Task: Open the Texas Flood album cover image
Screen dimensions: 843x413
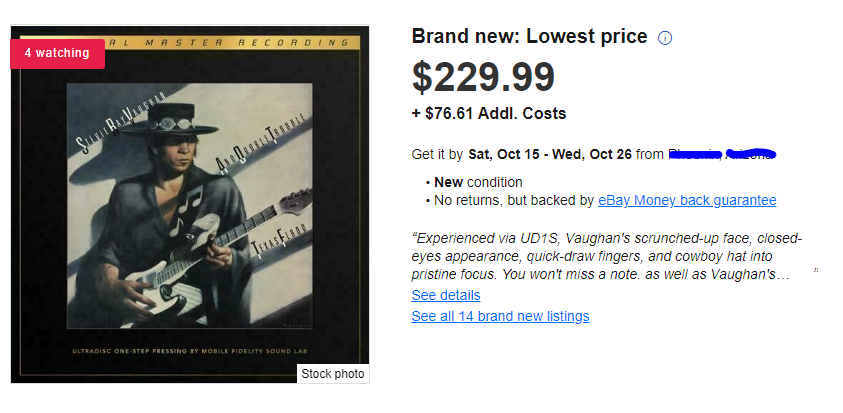Action: coord(190,205)
